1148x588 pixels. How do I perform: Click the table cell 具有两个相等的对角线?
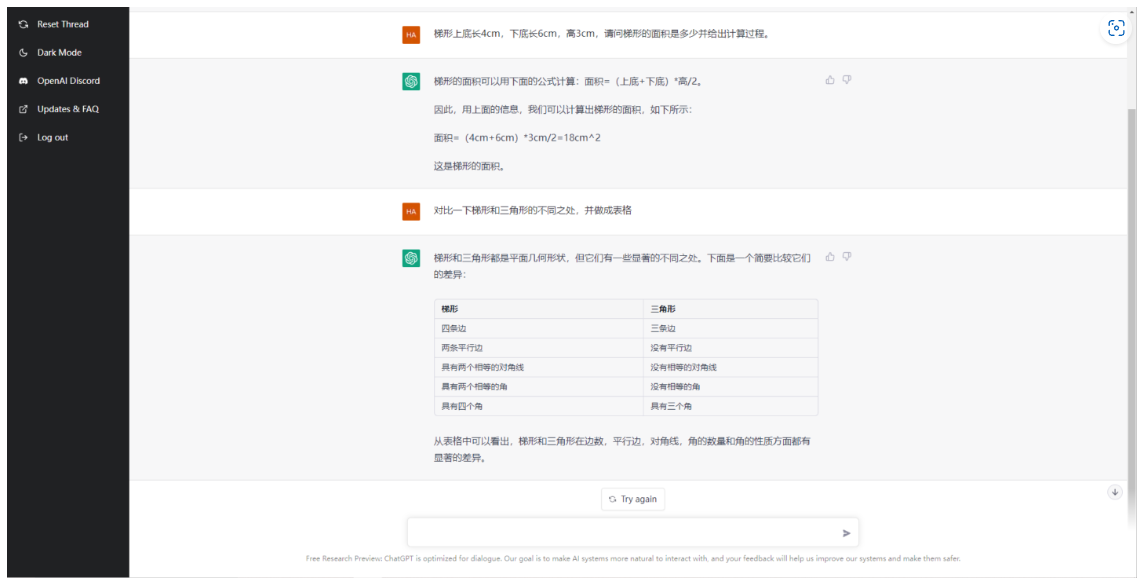[x=539, y=367]
